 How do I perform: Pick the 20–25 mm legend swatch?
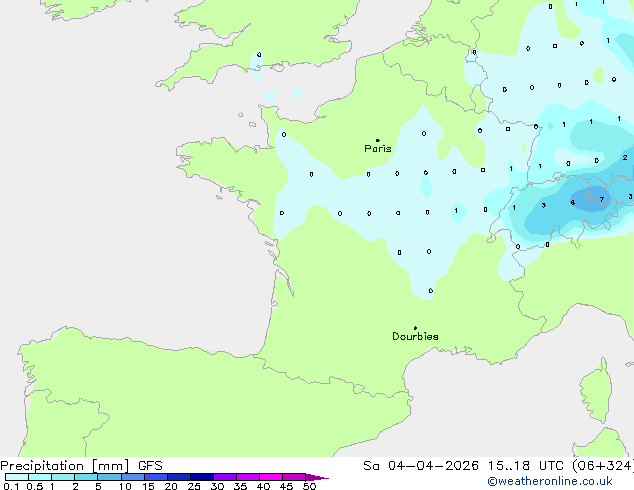coord(179,477)
